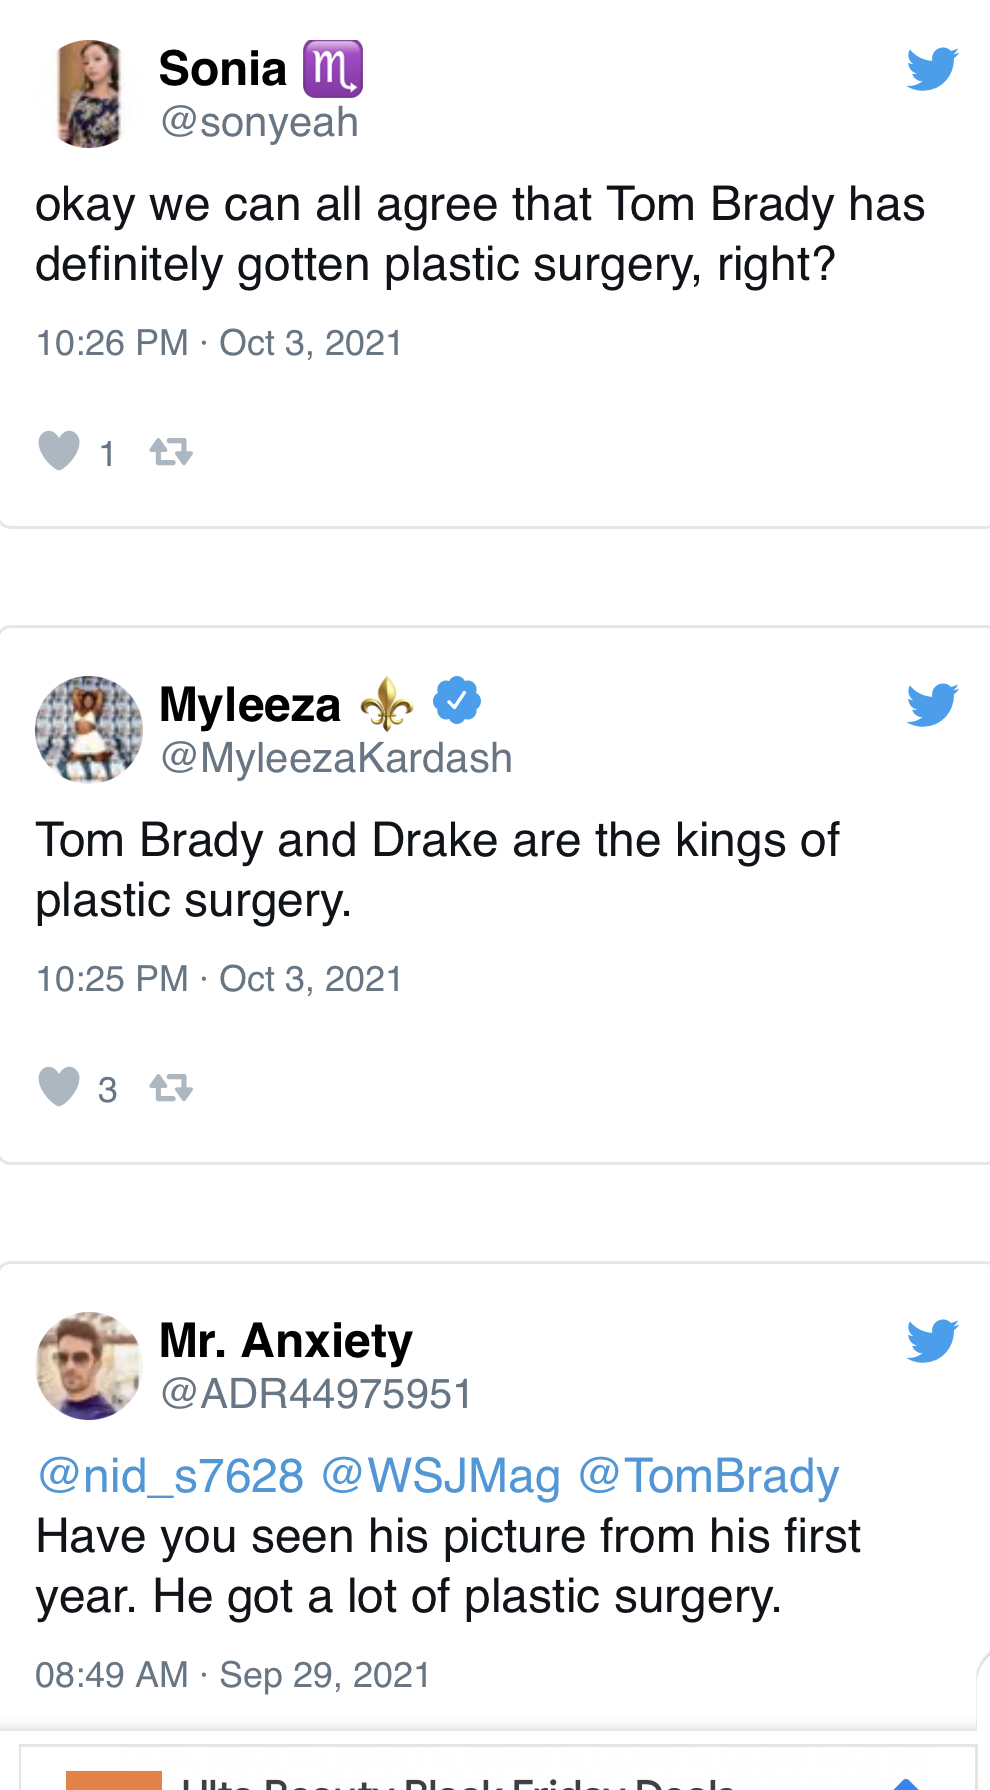This screenshot has height=1790, width=990.
Task: Open the Ulta Beauty Black Friday ad
Action: click(498, 1768)
